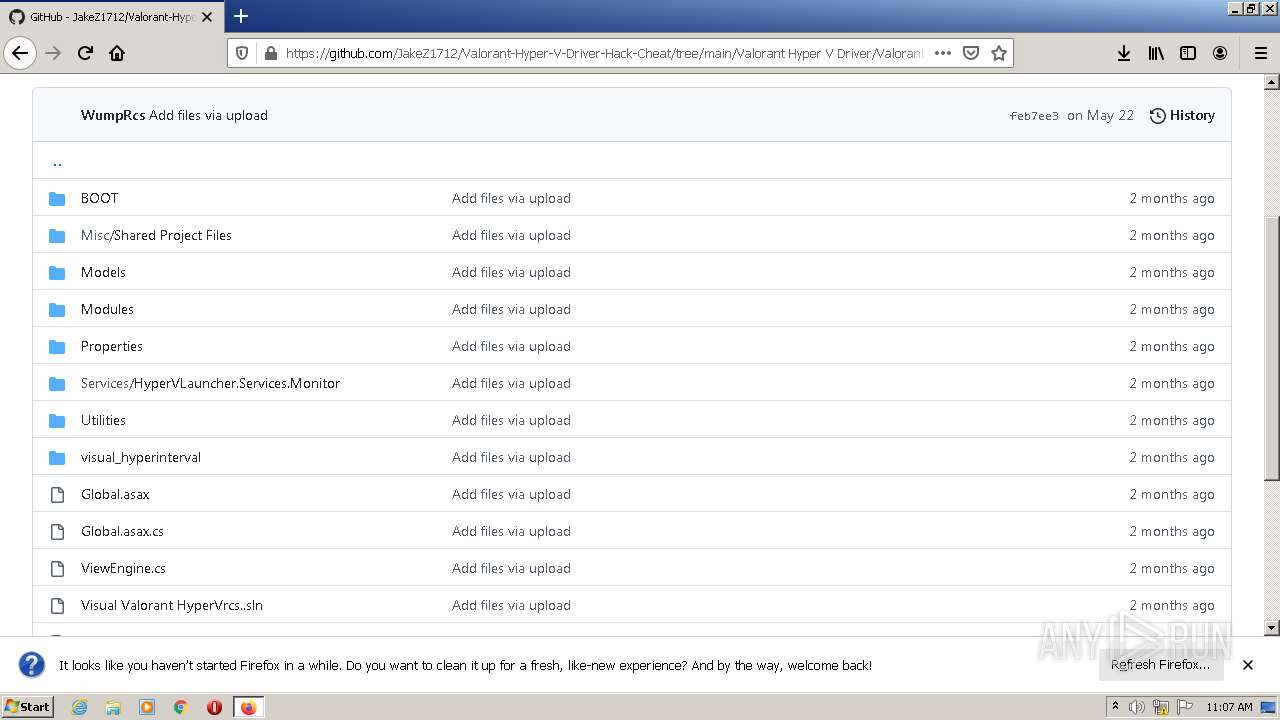Open the commit History link
1280x720 pixels.
click(1182, 115)
